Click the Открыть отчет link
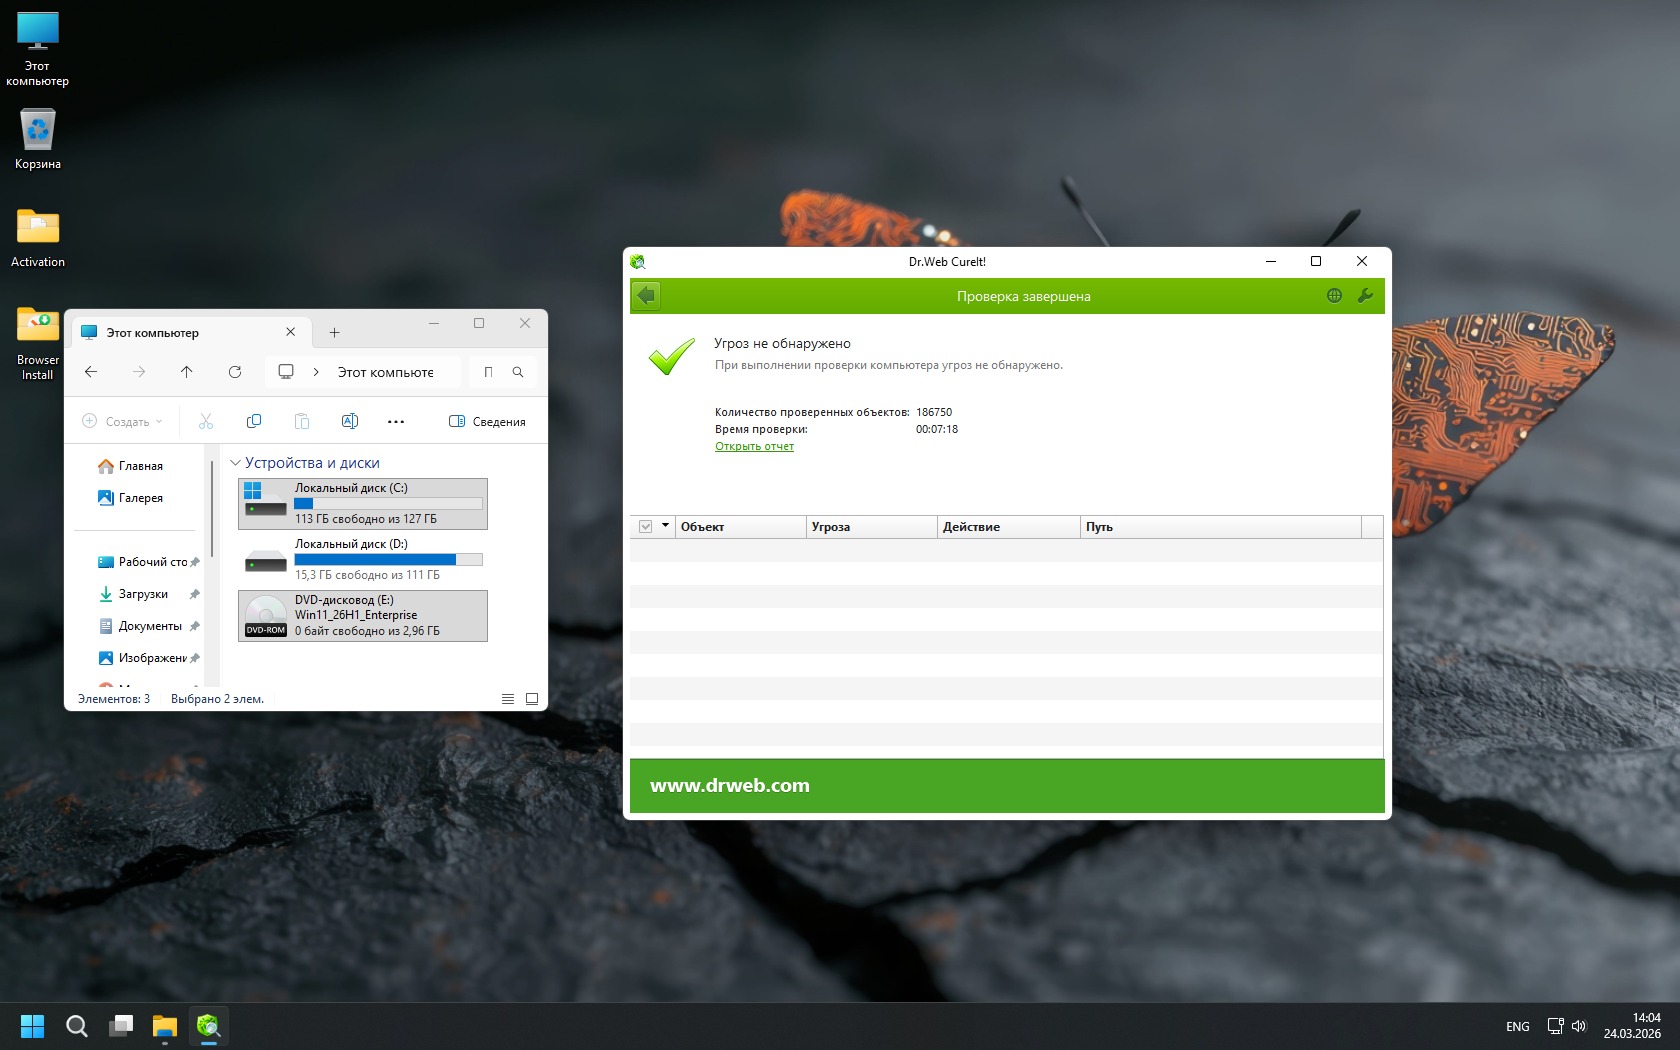1680x1050 pixels. point(754,447)
